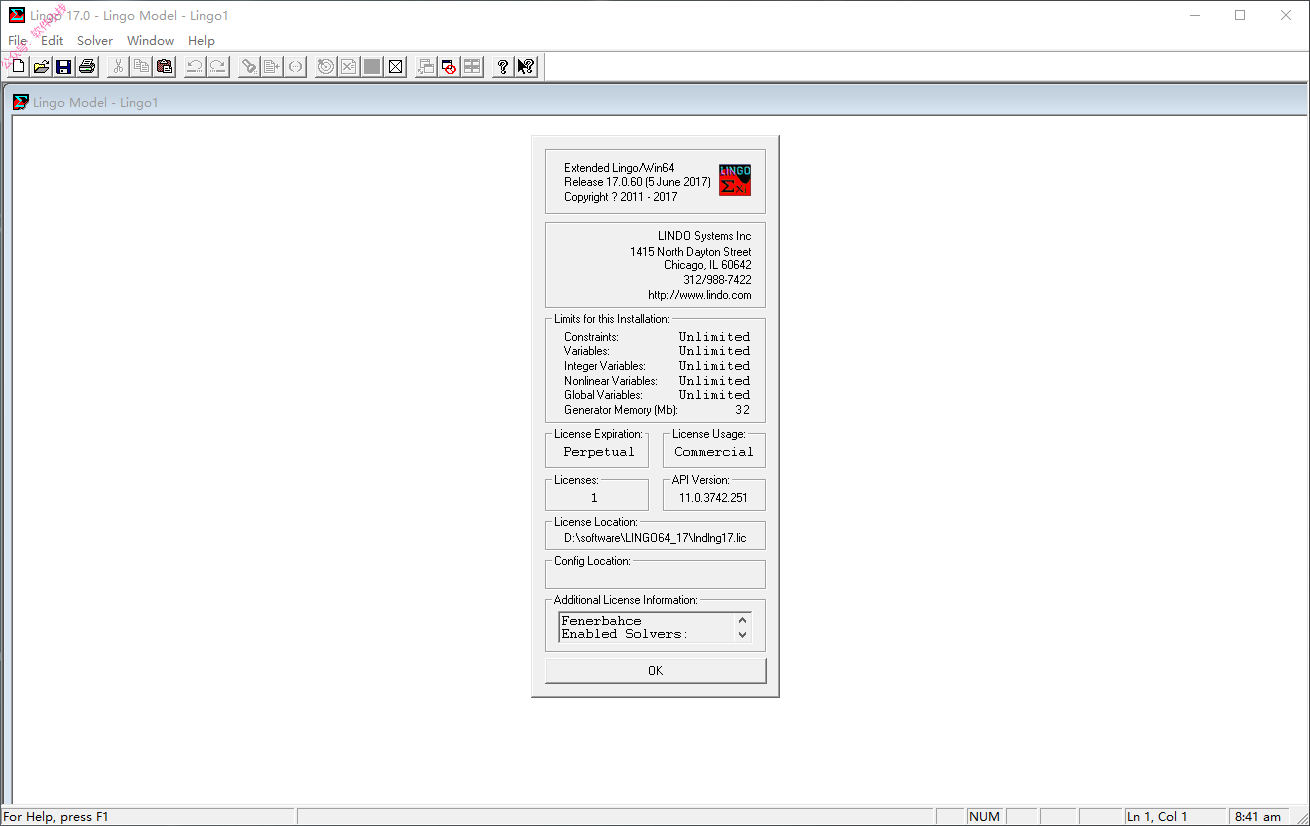Undo the last action in the toolbar

tap(194, 67)
